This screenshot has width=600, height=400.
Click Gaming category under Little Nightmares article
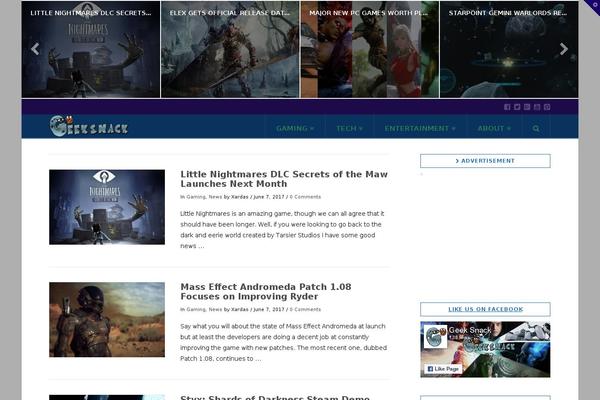click(x=196, y=197)
